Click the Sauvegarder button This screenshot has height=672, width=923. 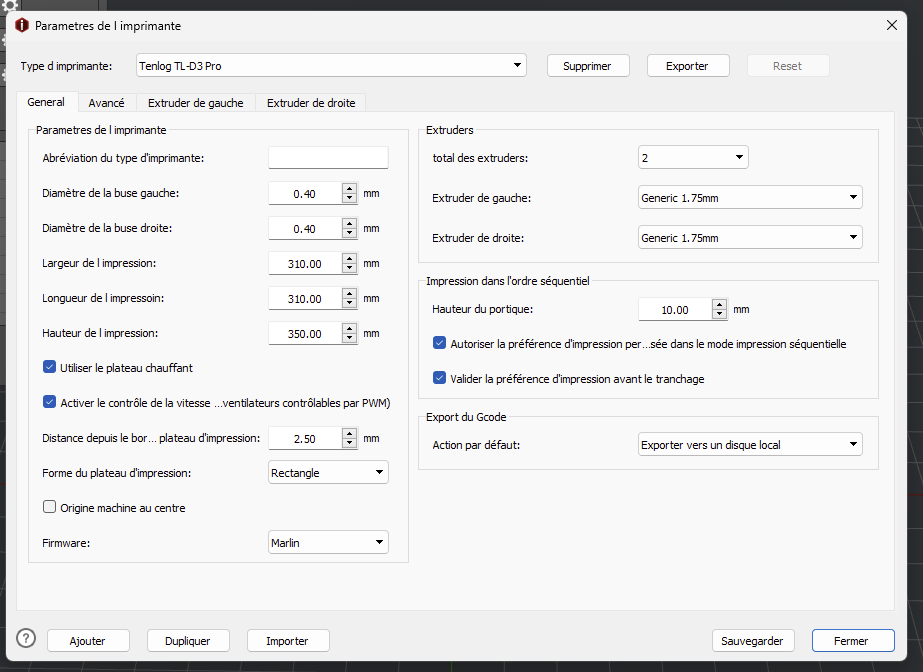pyautogui.click(x=752, y=641)
